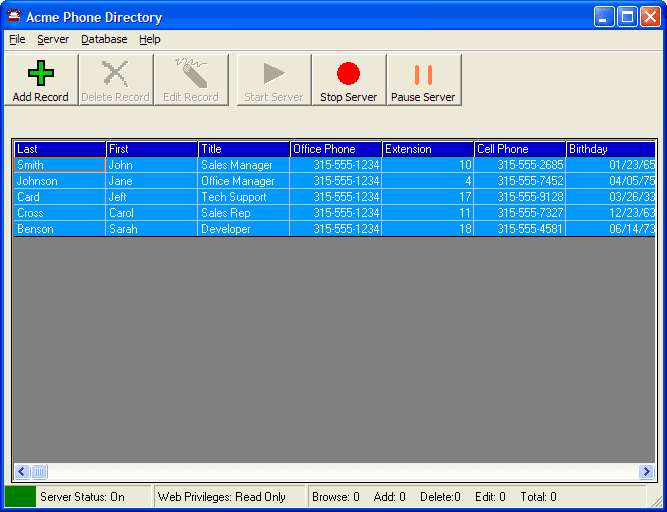Click the Last column header
This screenshot has height=512, width=667.
click(x=60, y=149)
